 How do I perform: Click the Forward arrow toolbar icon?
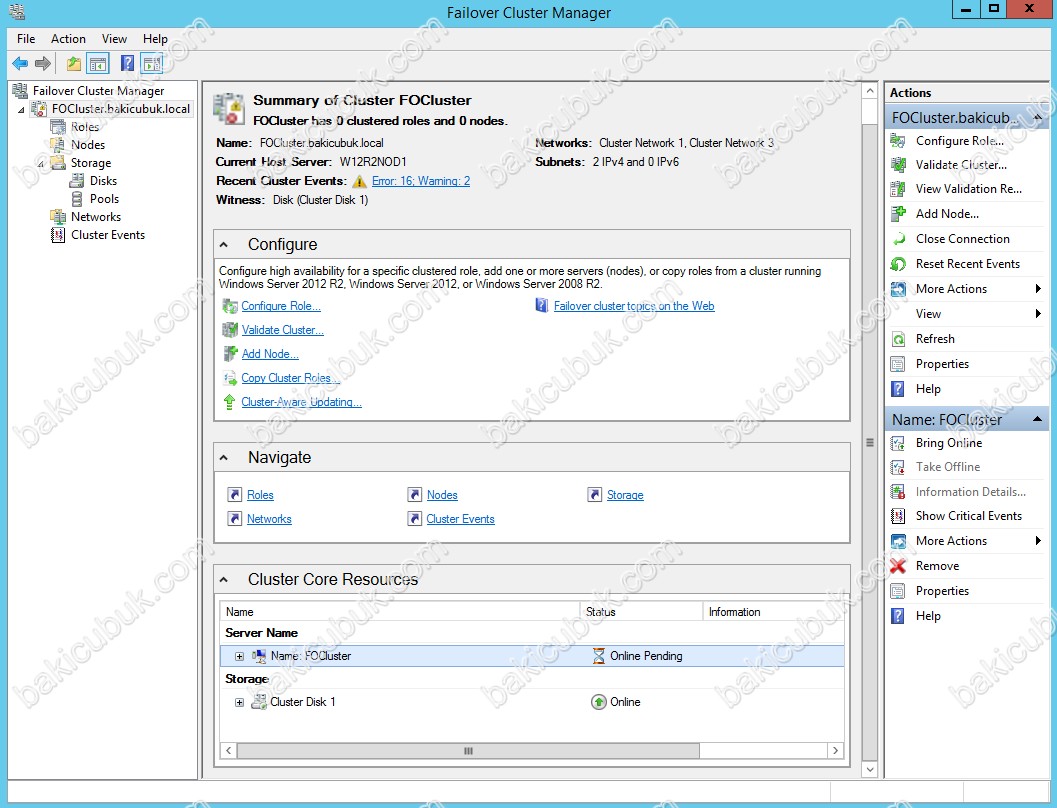click(x=42, y=64)
